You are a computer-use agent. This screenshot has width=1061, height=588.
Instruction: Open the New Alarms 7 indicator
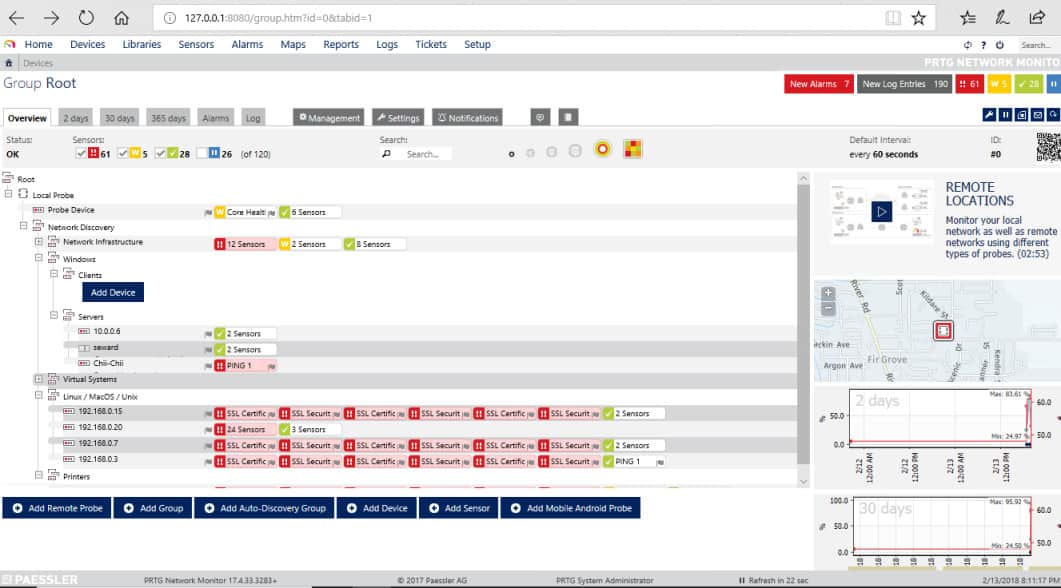point(819,84)
